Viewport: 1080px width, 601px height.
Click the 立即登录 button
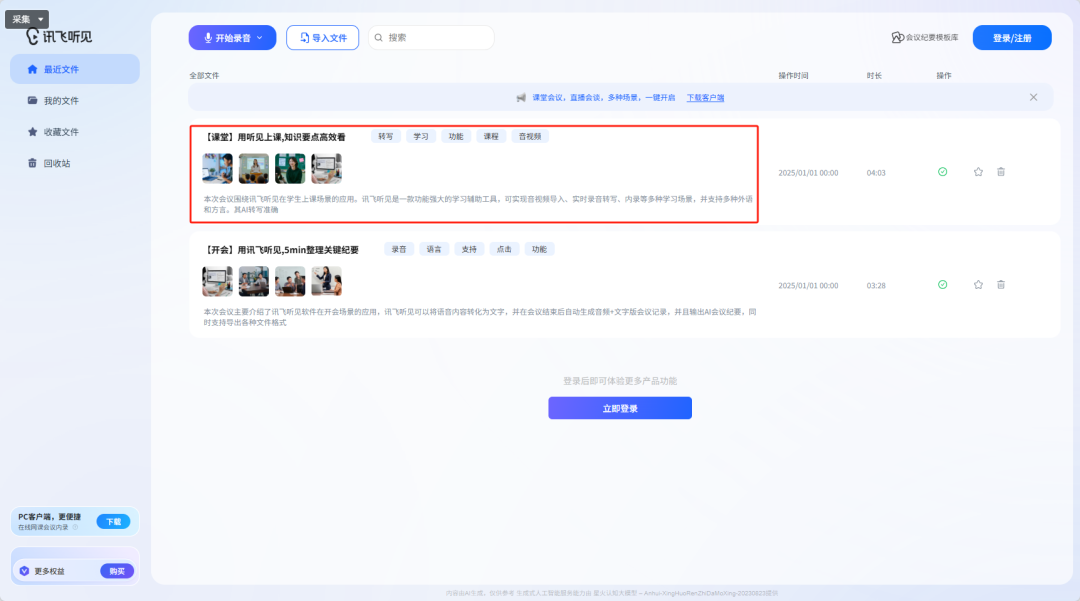click(x=619, y=408)
